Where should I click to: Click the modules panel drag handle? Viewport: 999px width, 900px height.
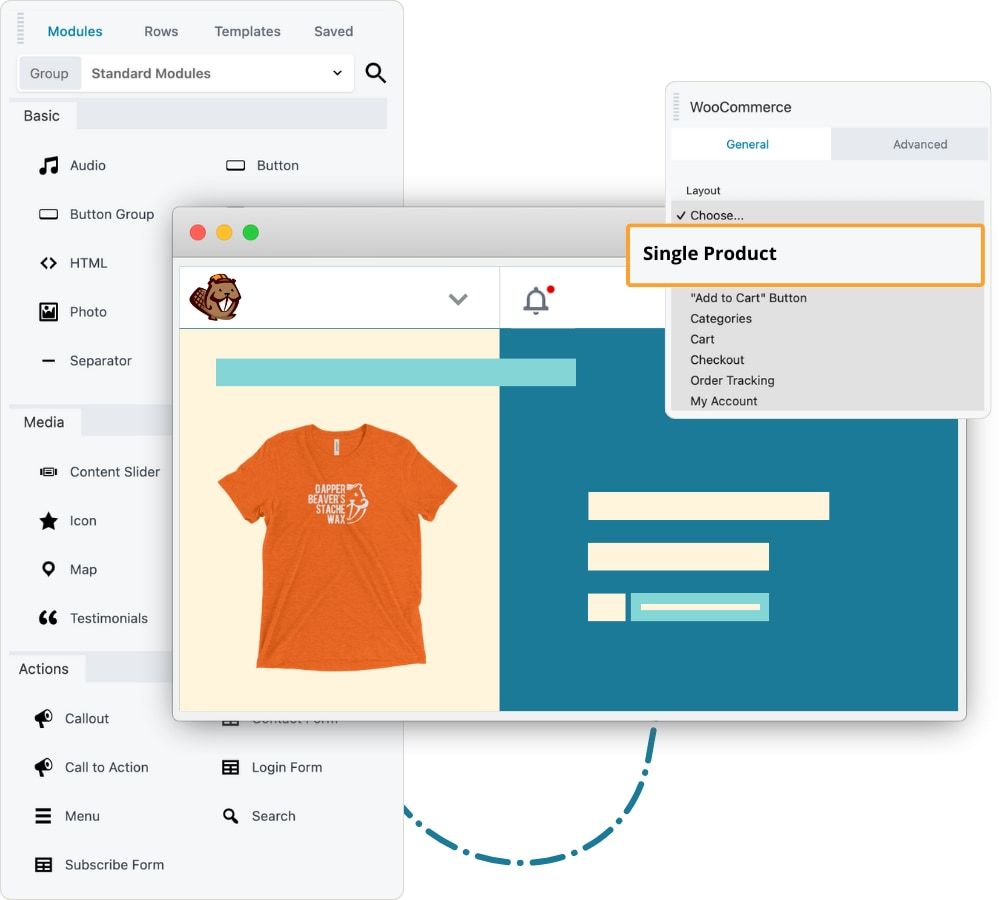pos(20,29)
